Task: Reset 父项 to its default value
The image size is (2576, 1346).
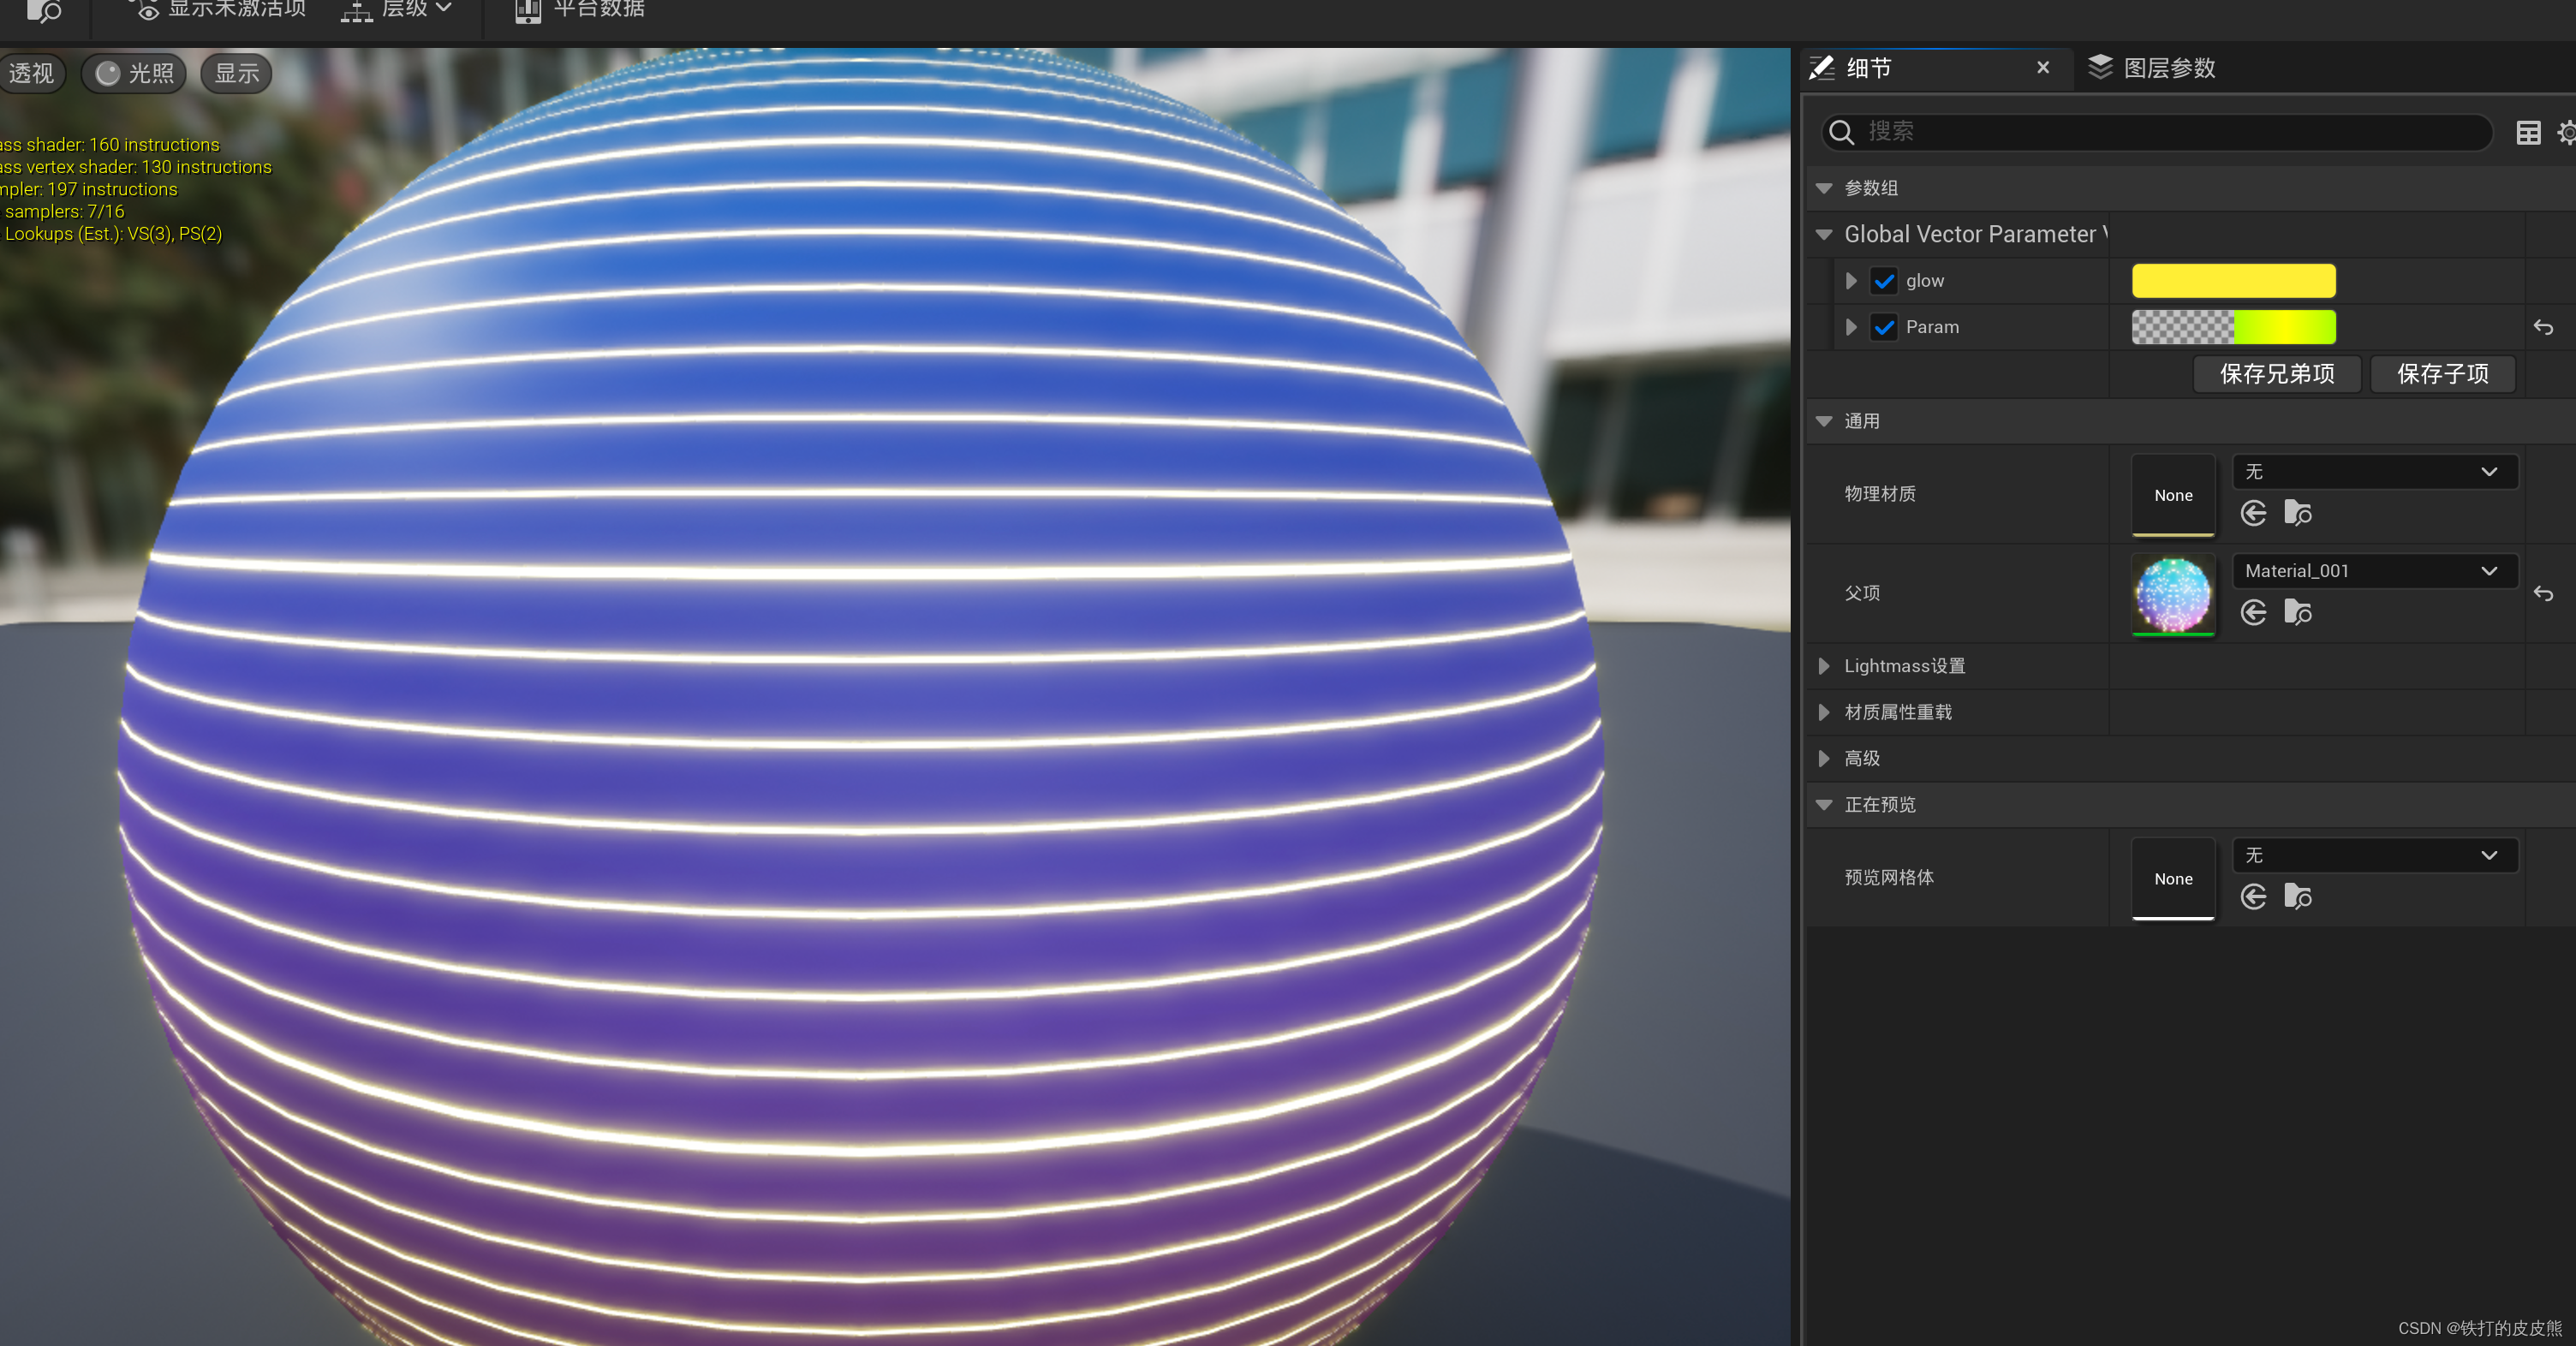Action: pos(2543,594)
